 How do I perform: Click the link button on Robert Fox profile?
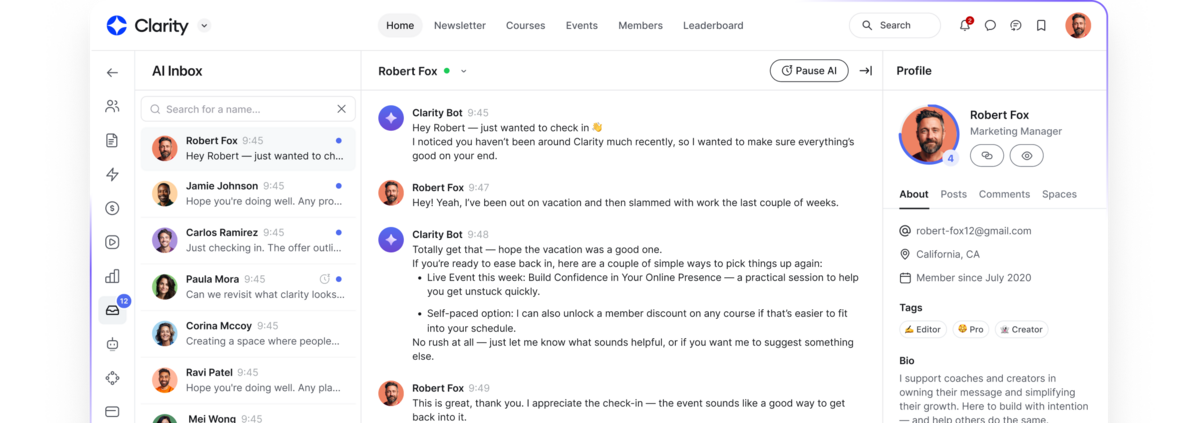987,155
